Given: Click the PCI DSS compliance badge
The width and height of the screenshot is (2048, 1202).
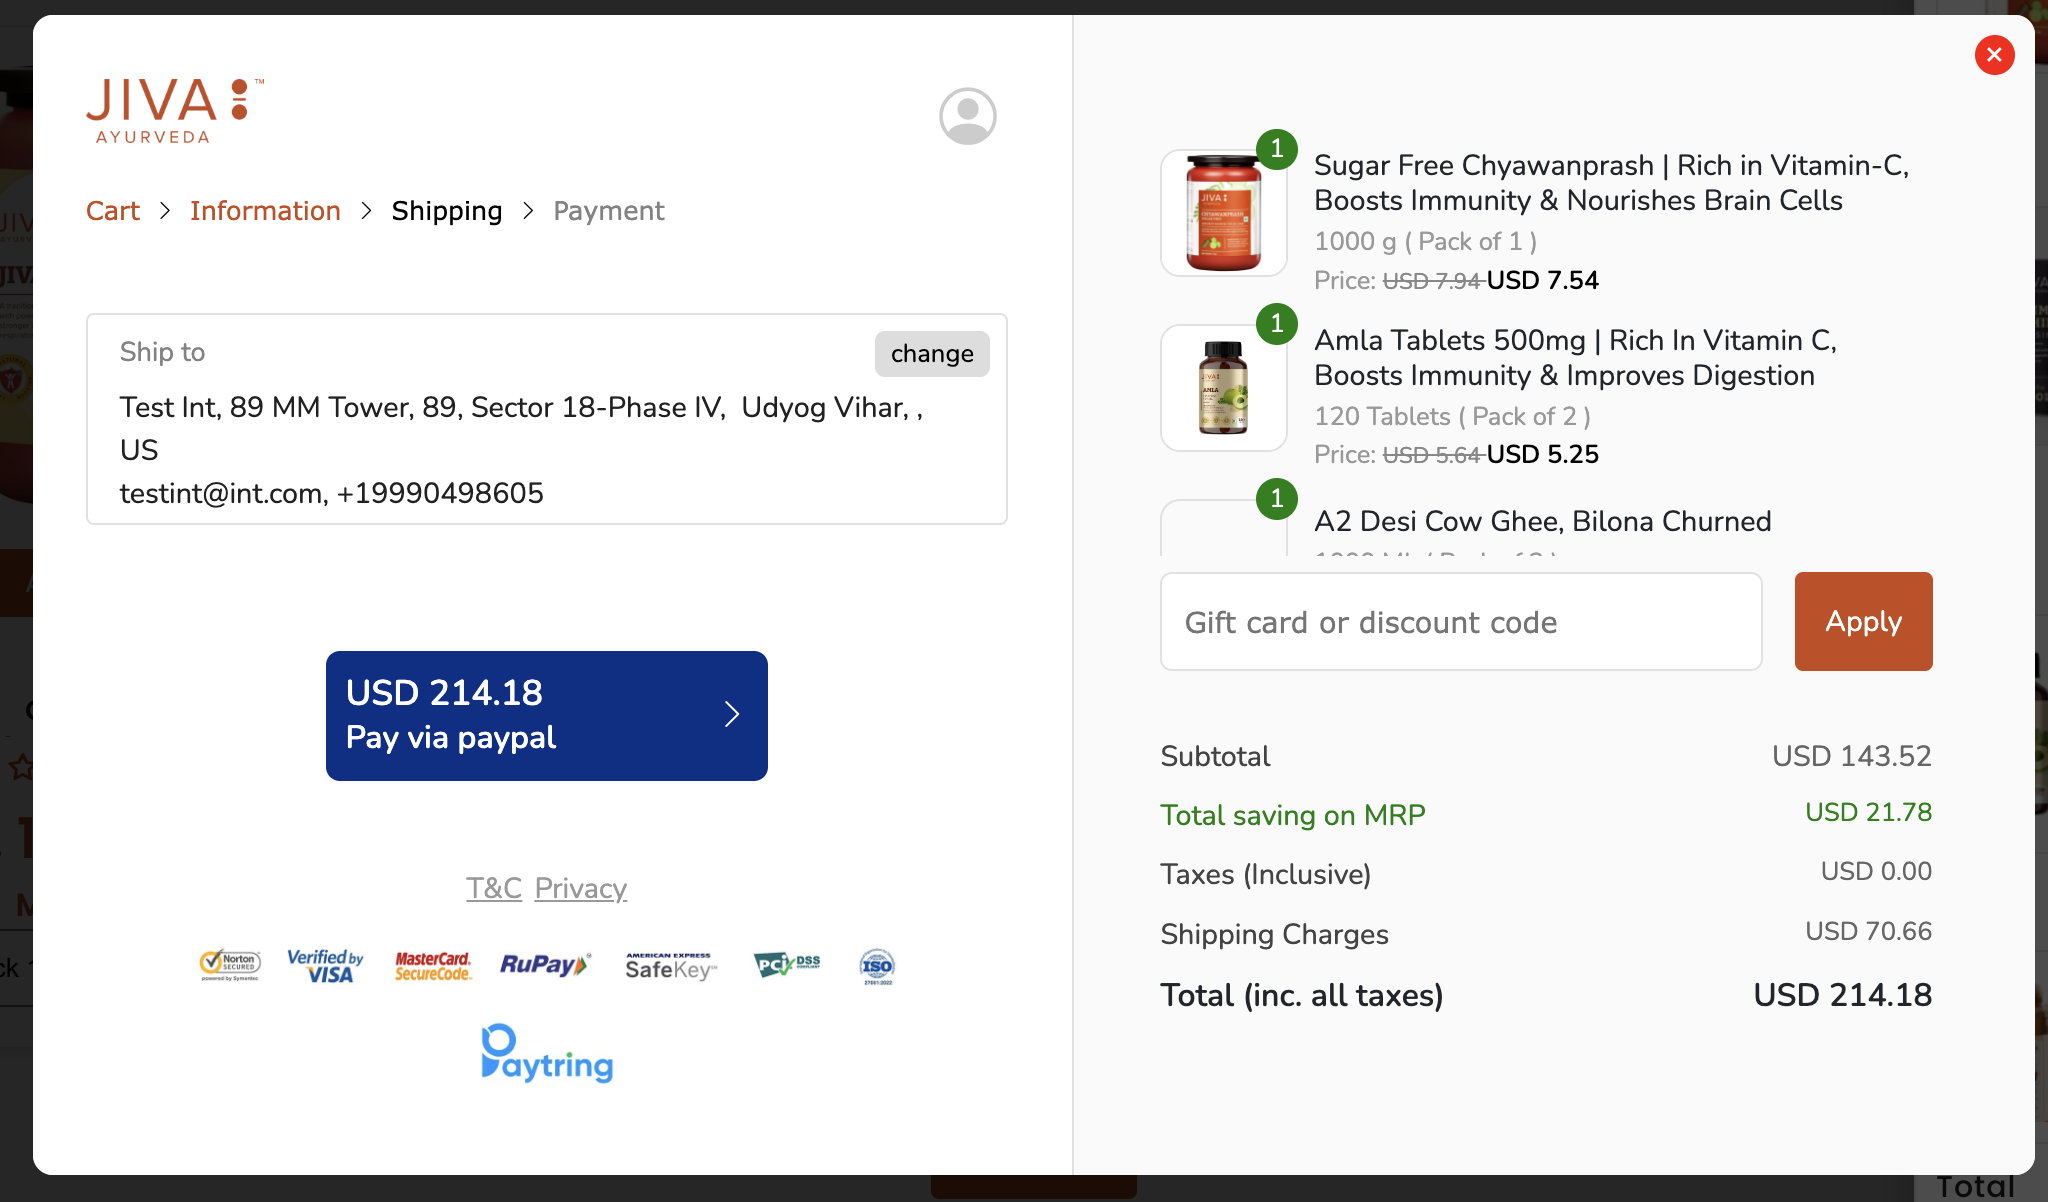Looking at the screenshot, I should click(x=787, y=965).
